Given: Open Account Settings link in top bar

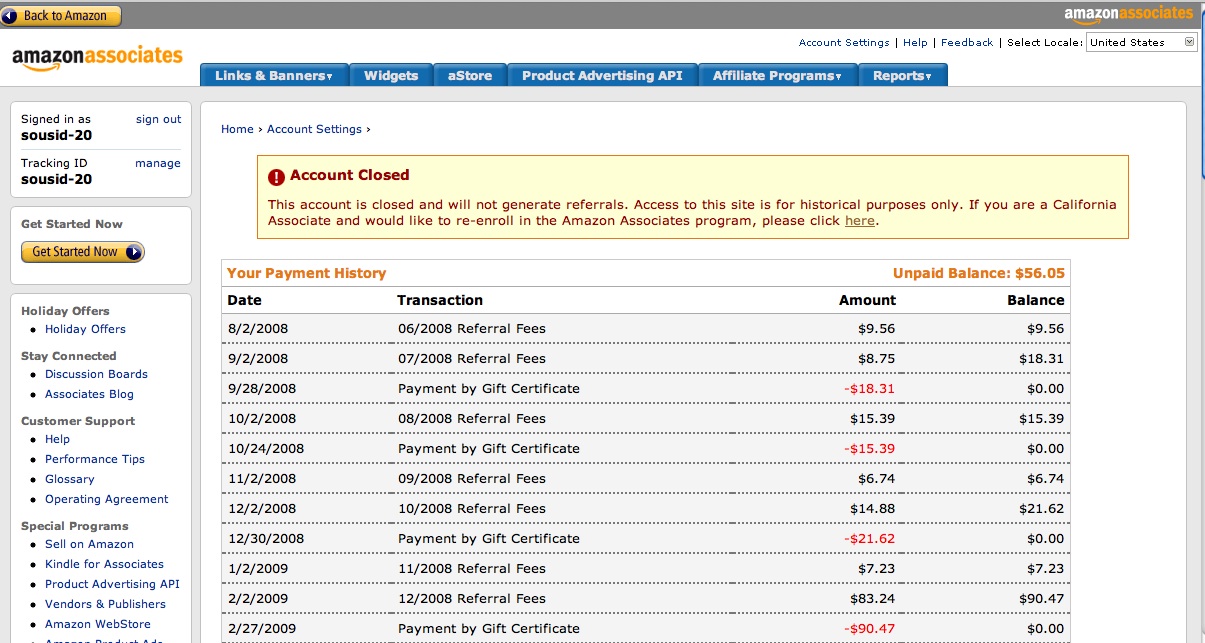Looking at the screenshot, I should point(843,43).
